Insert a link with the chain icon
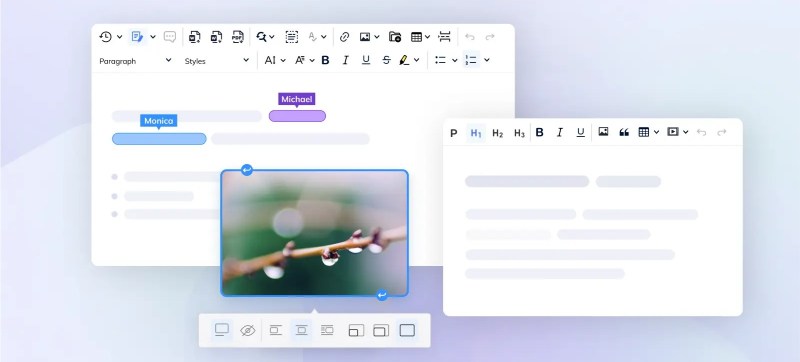Image resolution: width=800 pixels, height=362 pixels. point(344,37)
